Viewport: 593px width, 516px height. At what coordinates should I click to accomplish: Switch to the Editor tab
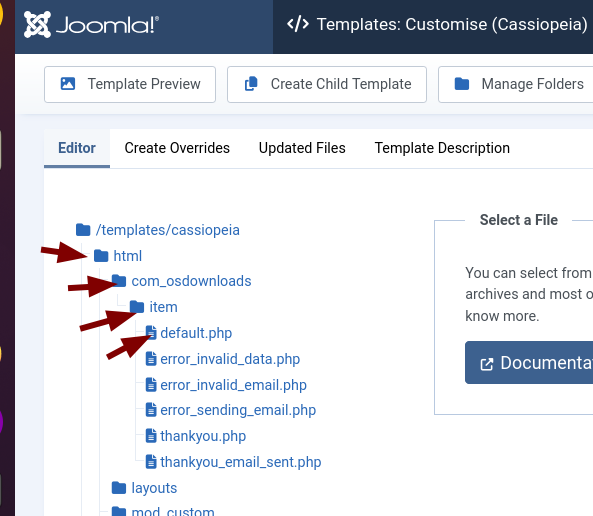(77, 148)
